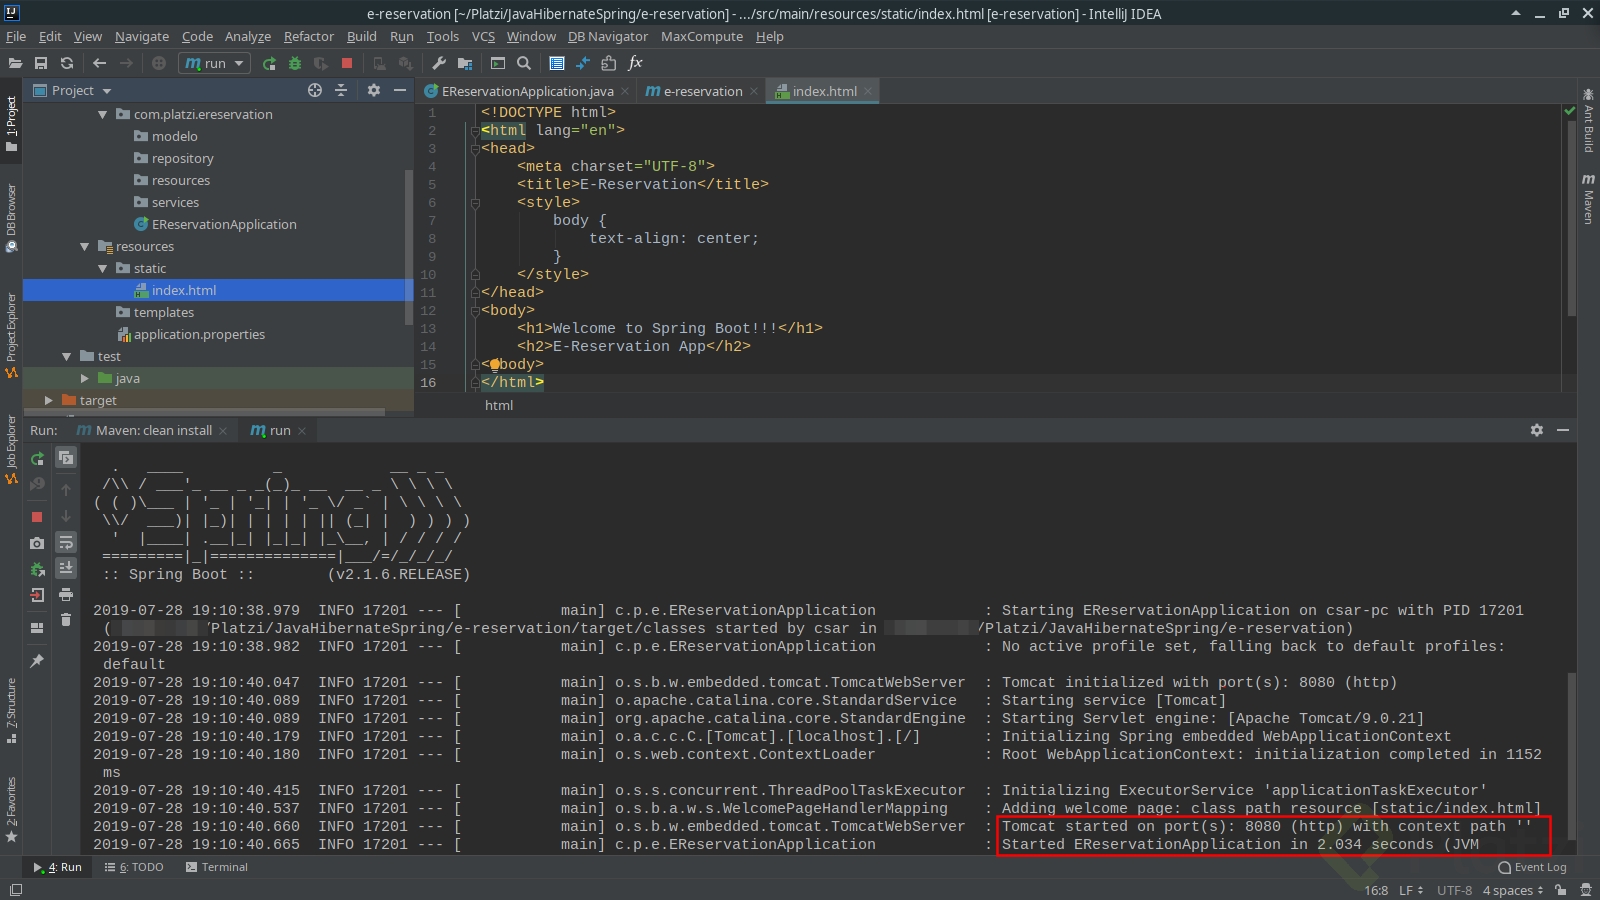Switch to EReservationApplication.java tab
This screenshot has width=1600, height=900.
click(526, 91)
